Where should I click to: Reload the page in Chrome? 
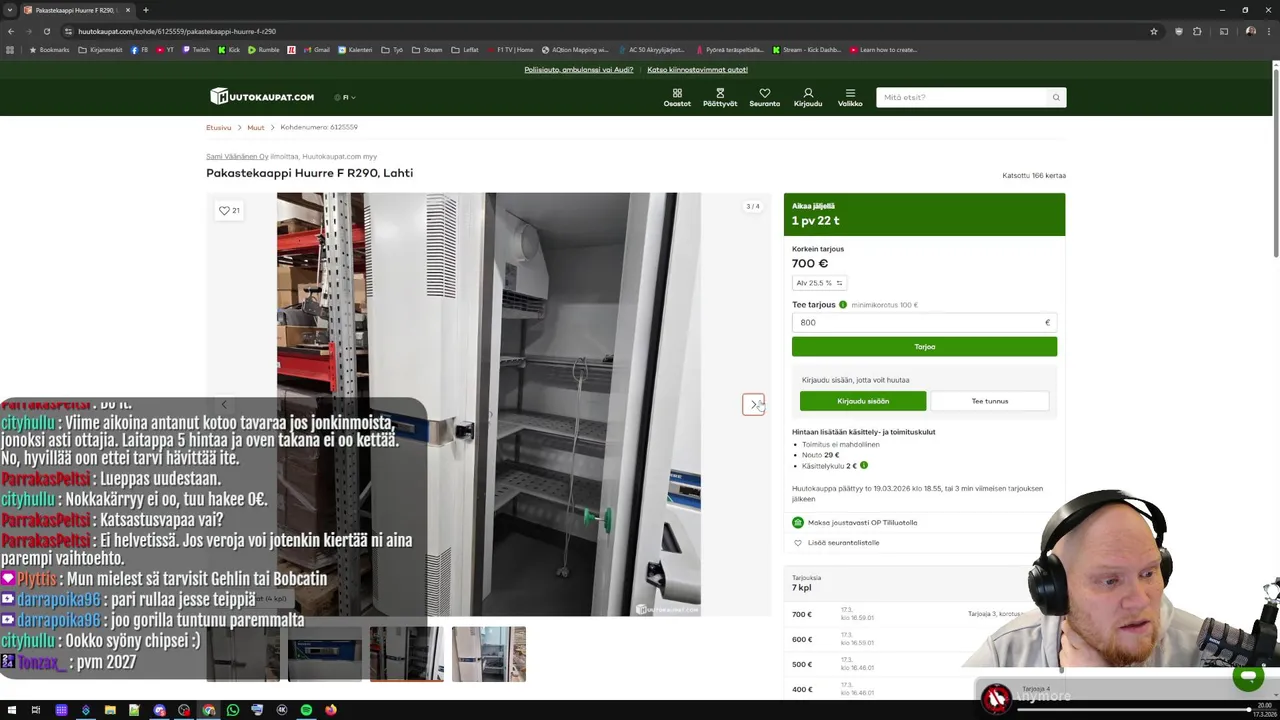(x=46, y=31)
